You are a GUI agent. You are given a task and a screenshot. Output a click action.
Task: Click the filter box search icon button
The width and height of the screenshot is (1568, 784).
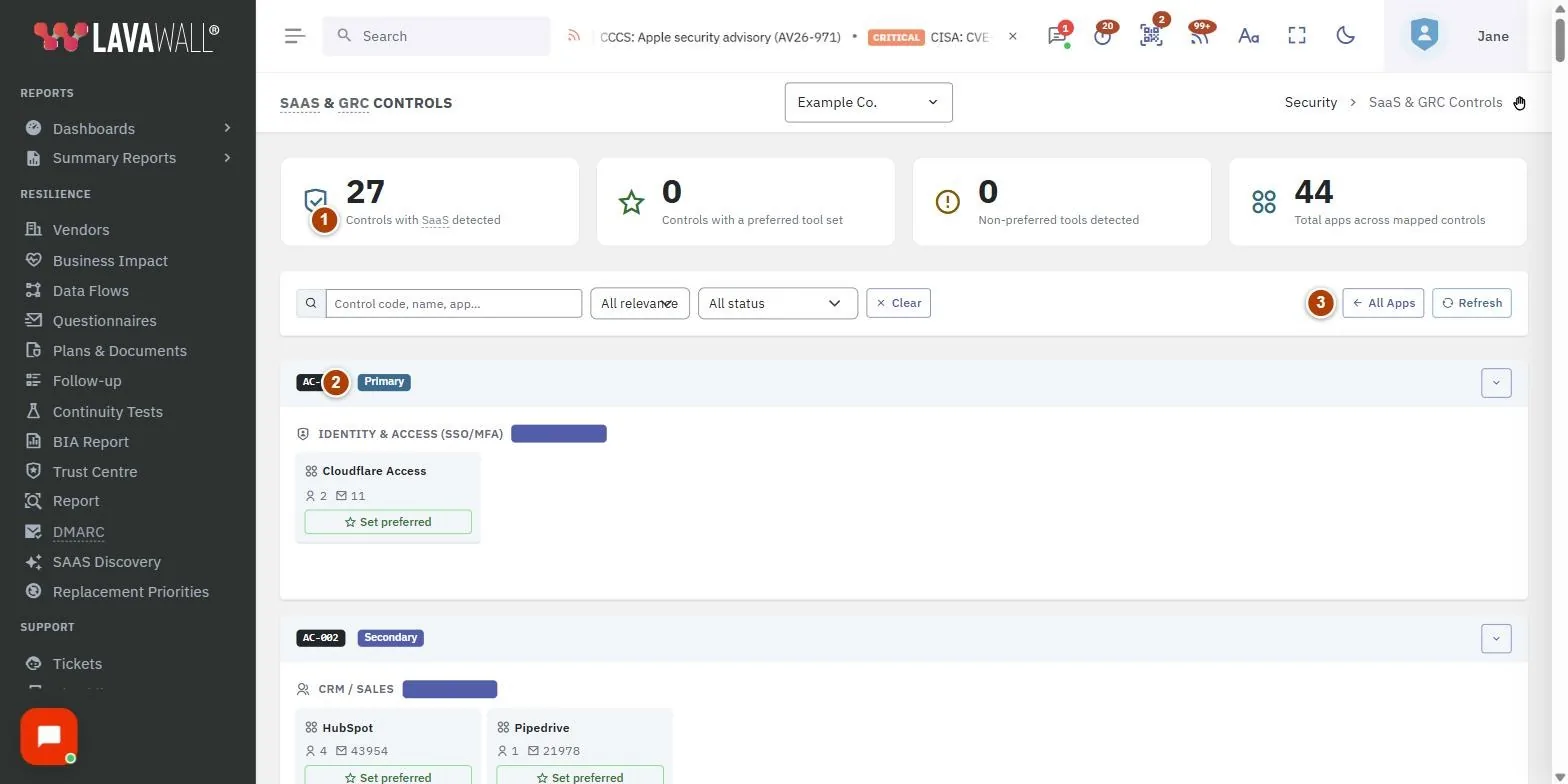coord(311,303)
